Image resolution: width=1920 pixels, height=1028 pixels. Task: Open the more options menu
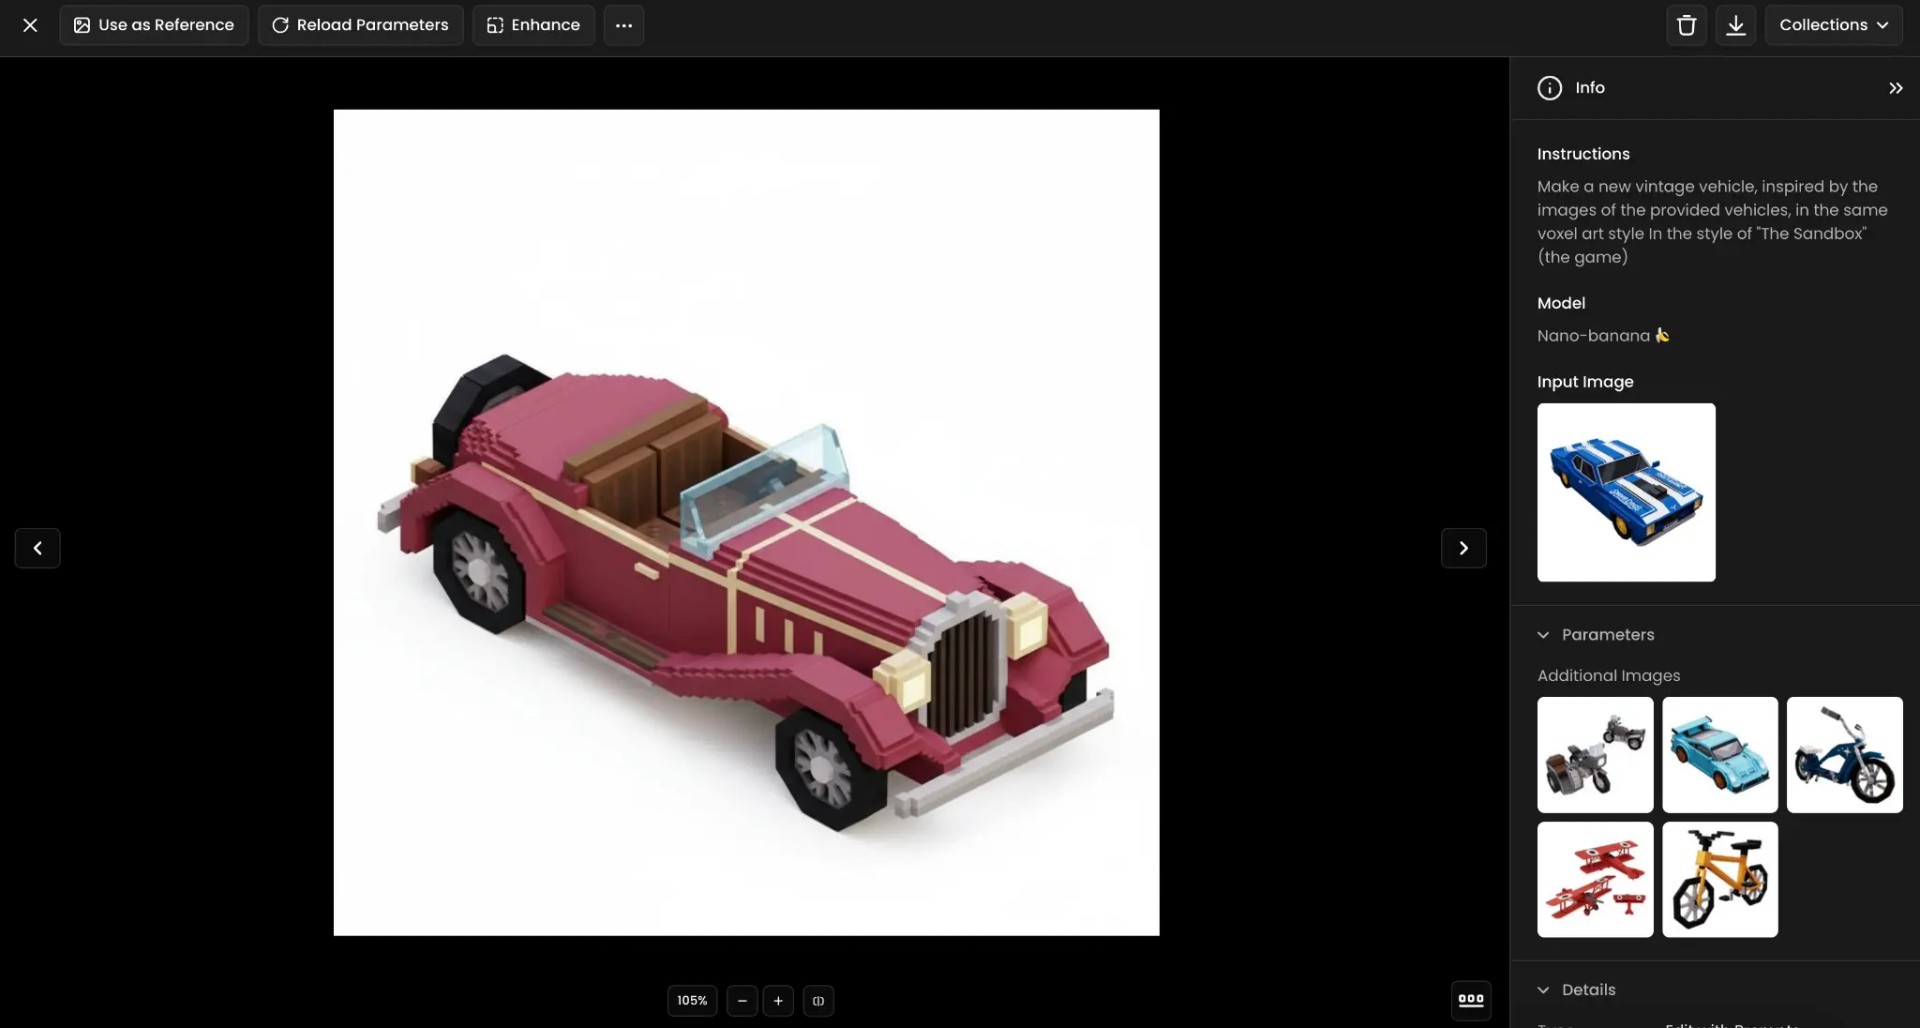(623, 25)
